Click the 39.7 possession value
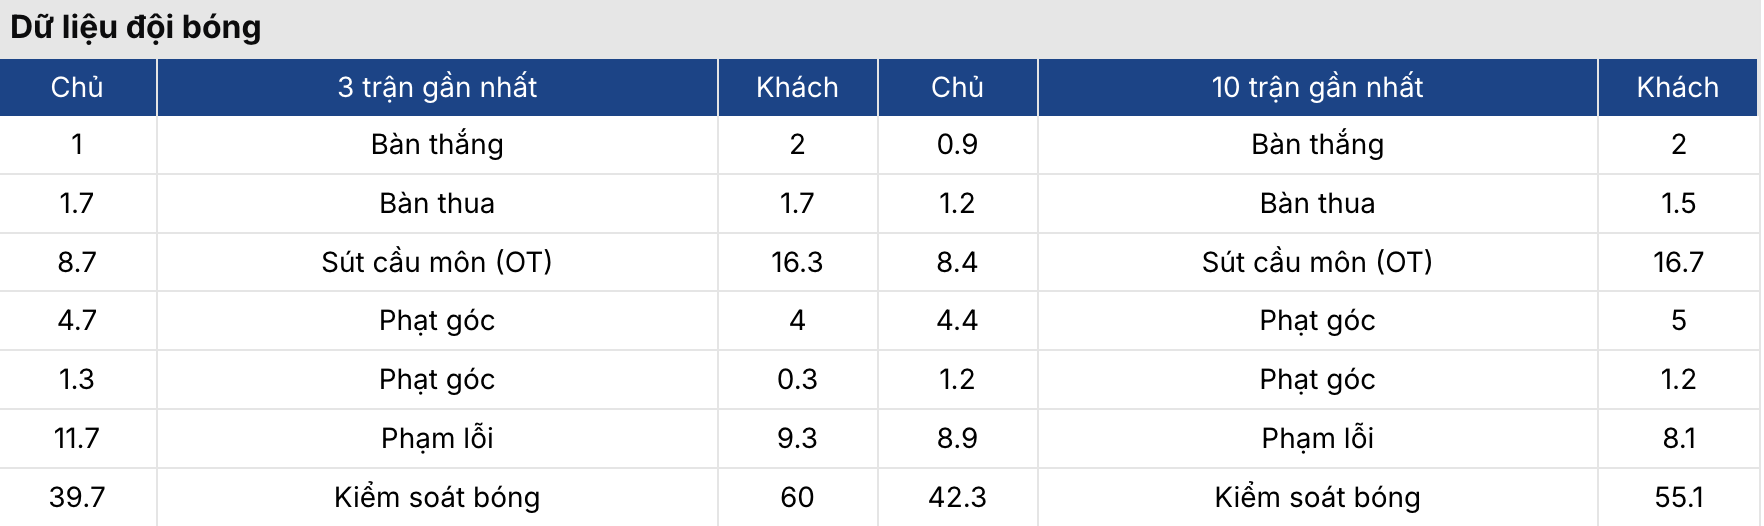 77,497
